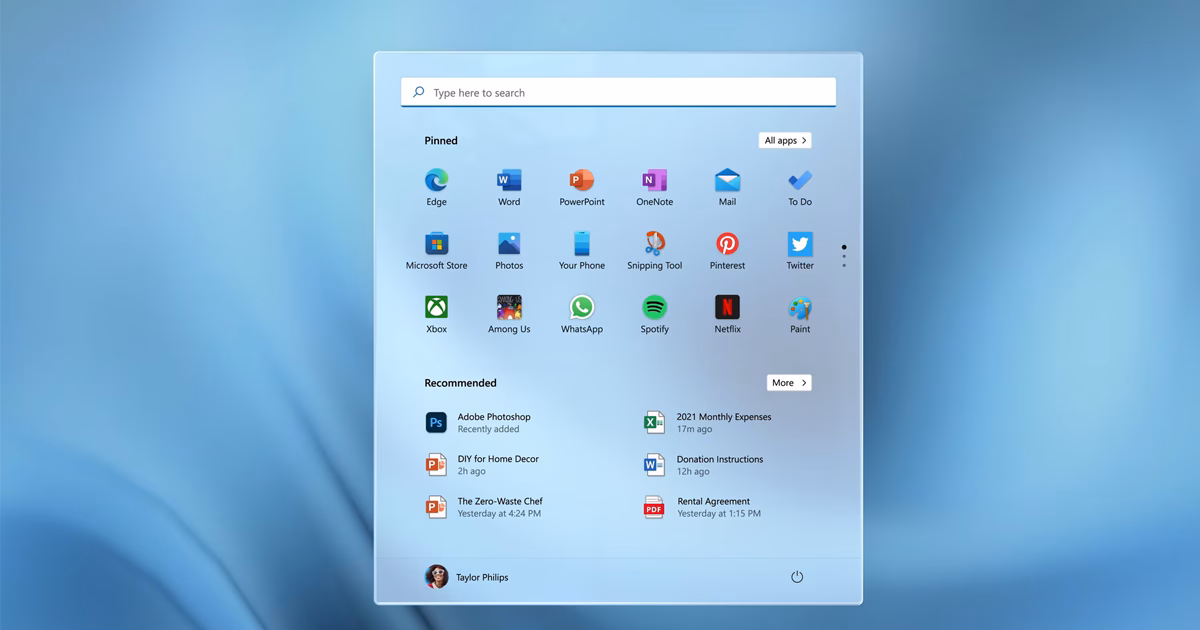Click the power button icon
Viewport: 1200px width, 630px height.
797,577
